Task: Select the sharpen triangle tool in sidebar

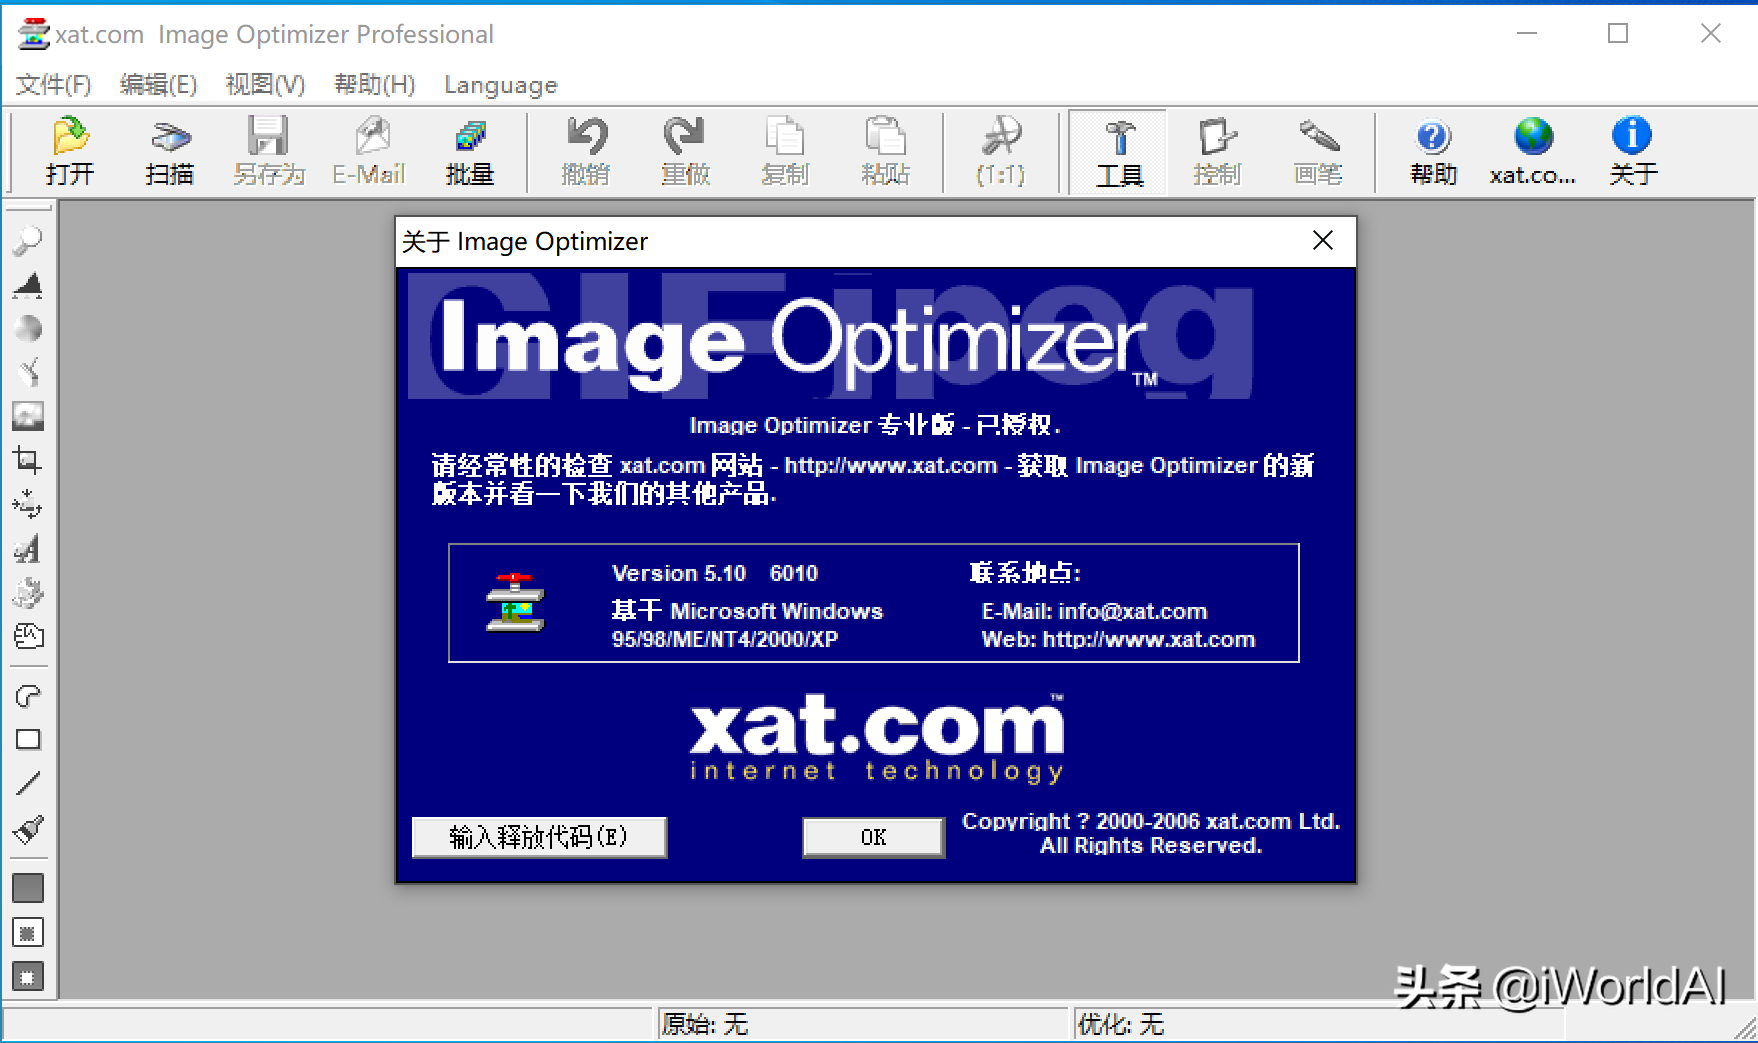Action: click(28, 285)
